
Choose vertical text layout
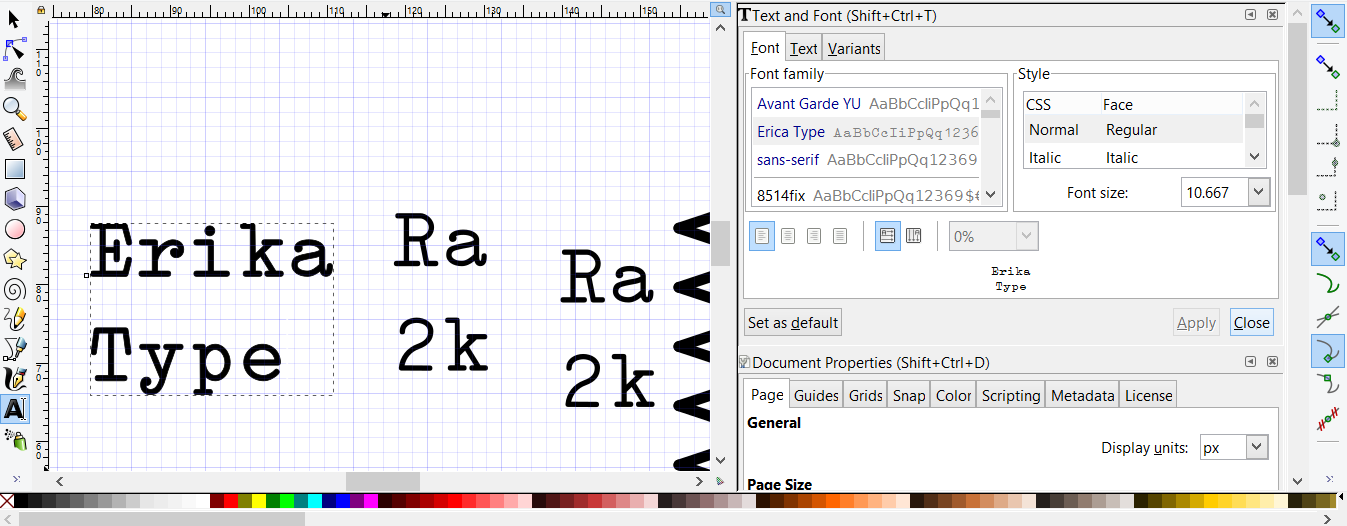coord(913,236)
